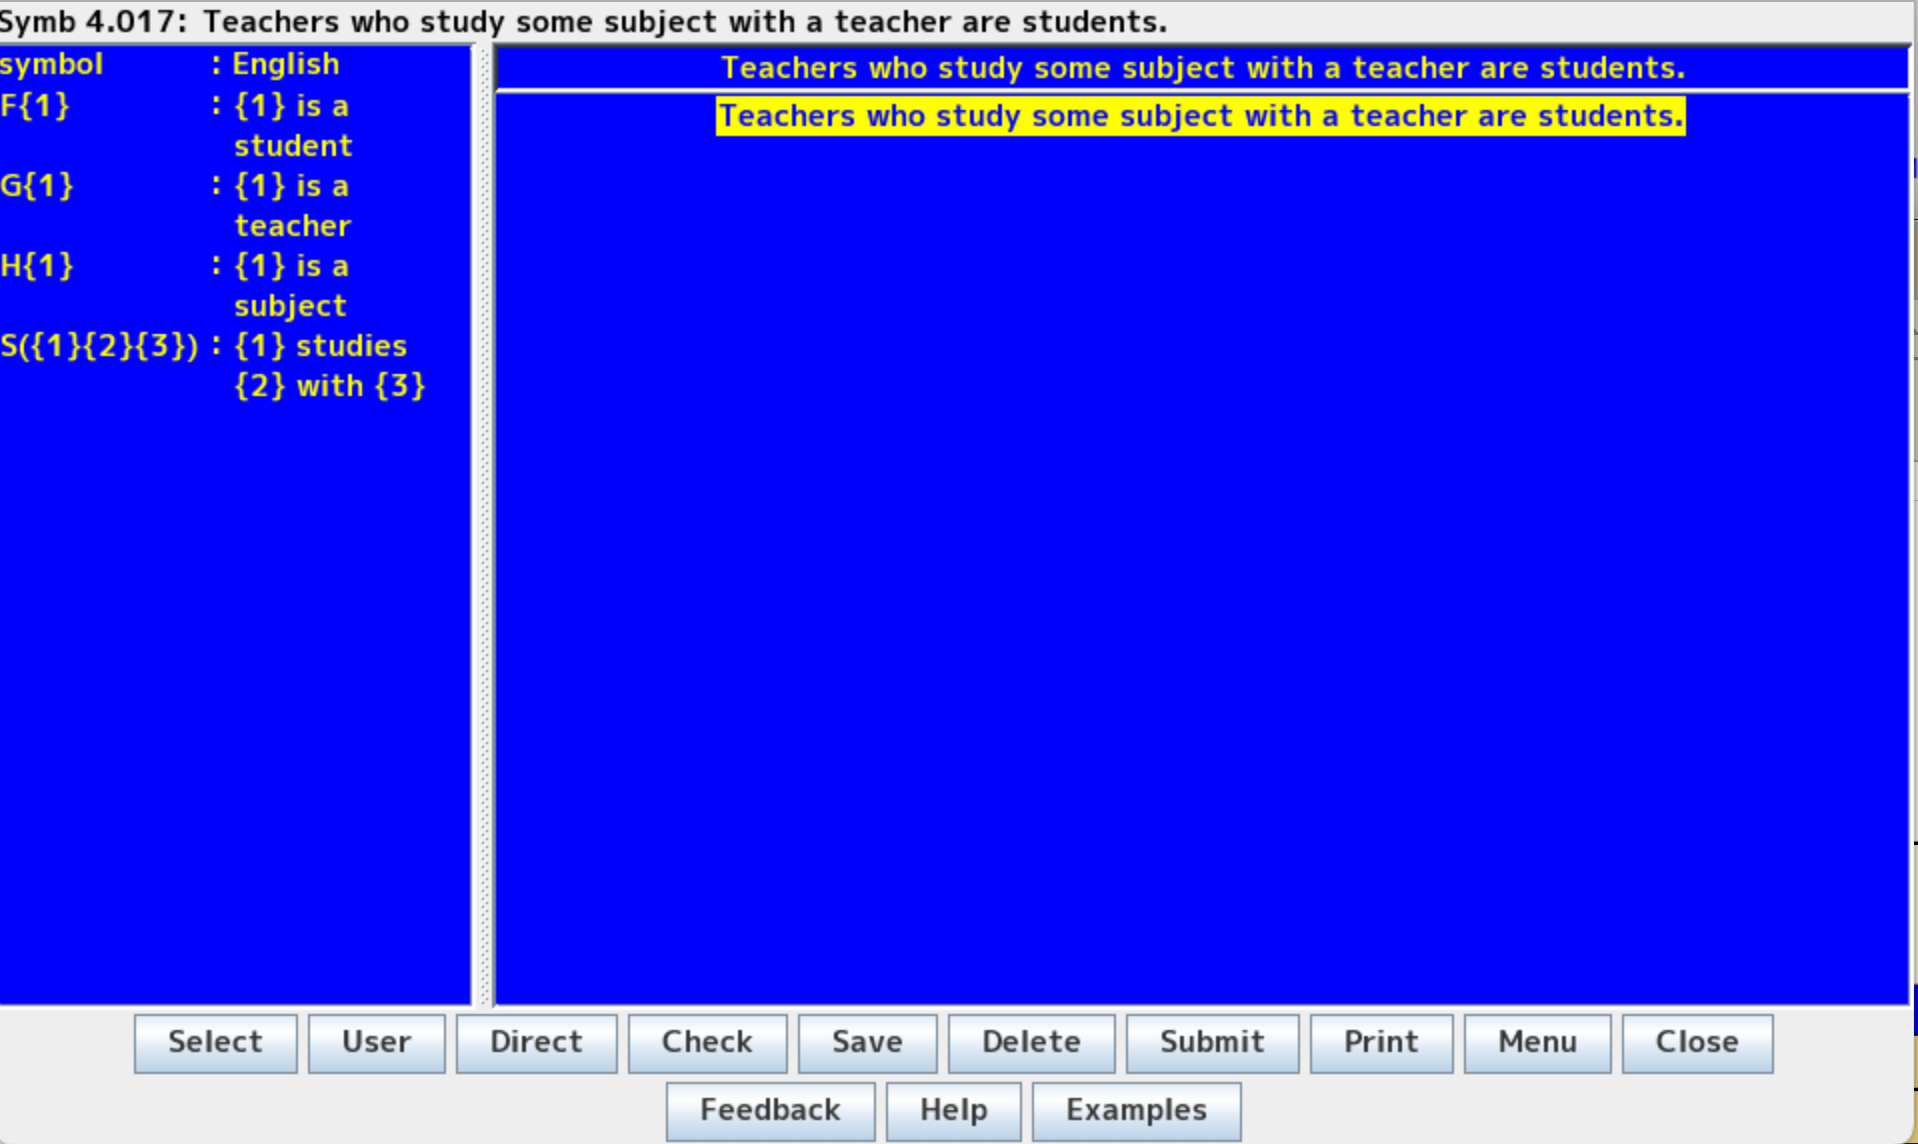
Task: Check the current translation answer
Action: [x=707, y=1042]
